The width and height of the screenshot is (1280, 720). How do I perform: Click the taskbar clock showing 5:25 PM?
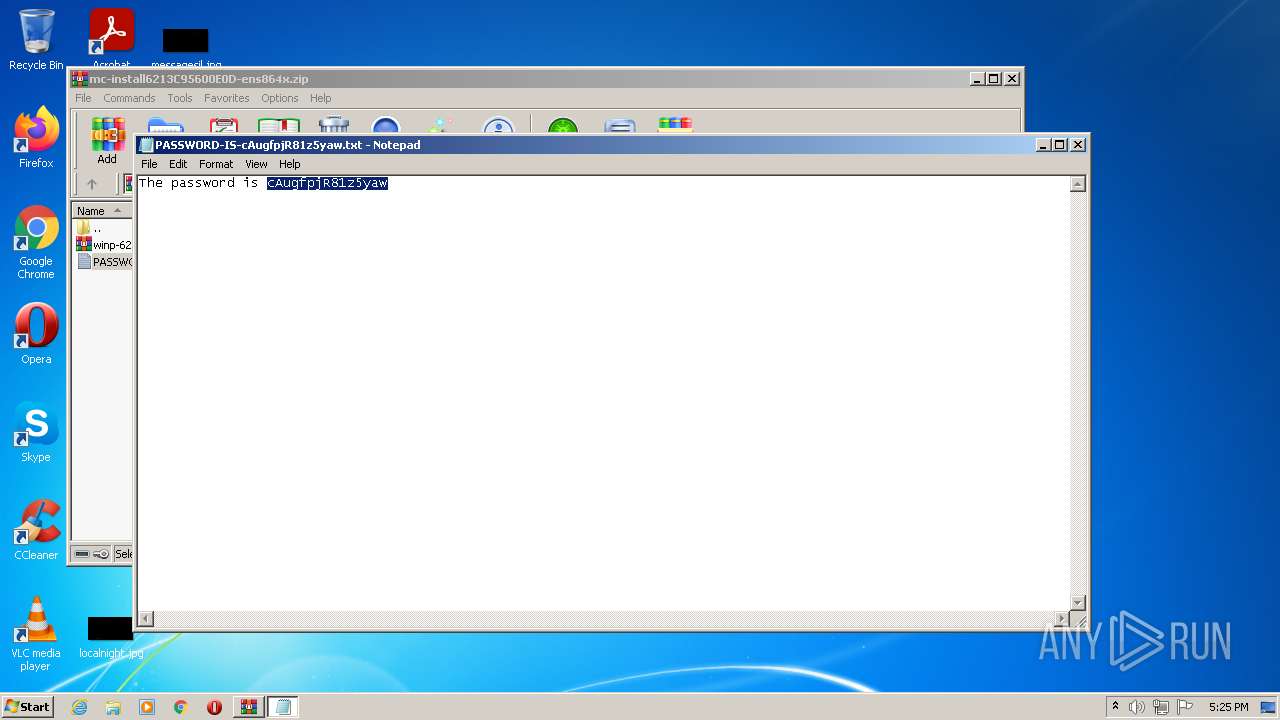pos(1228,707)
